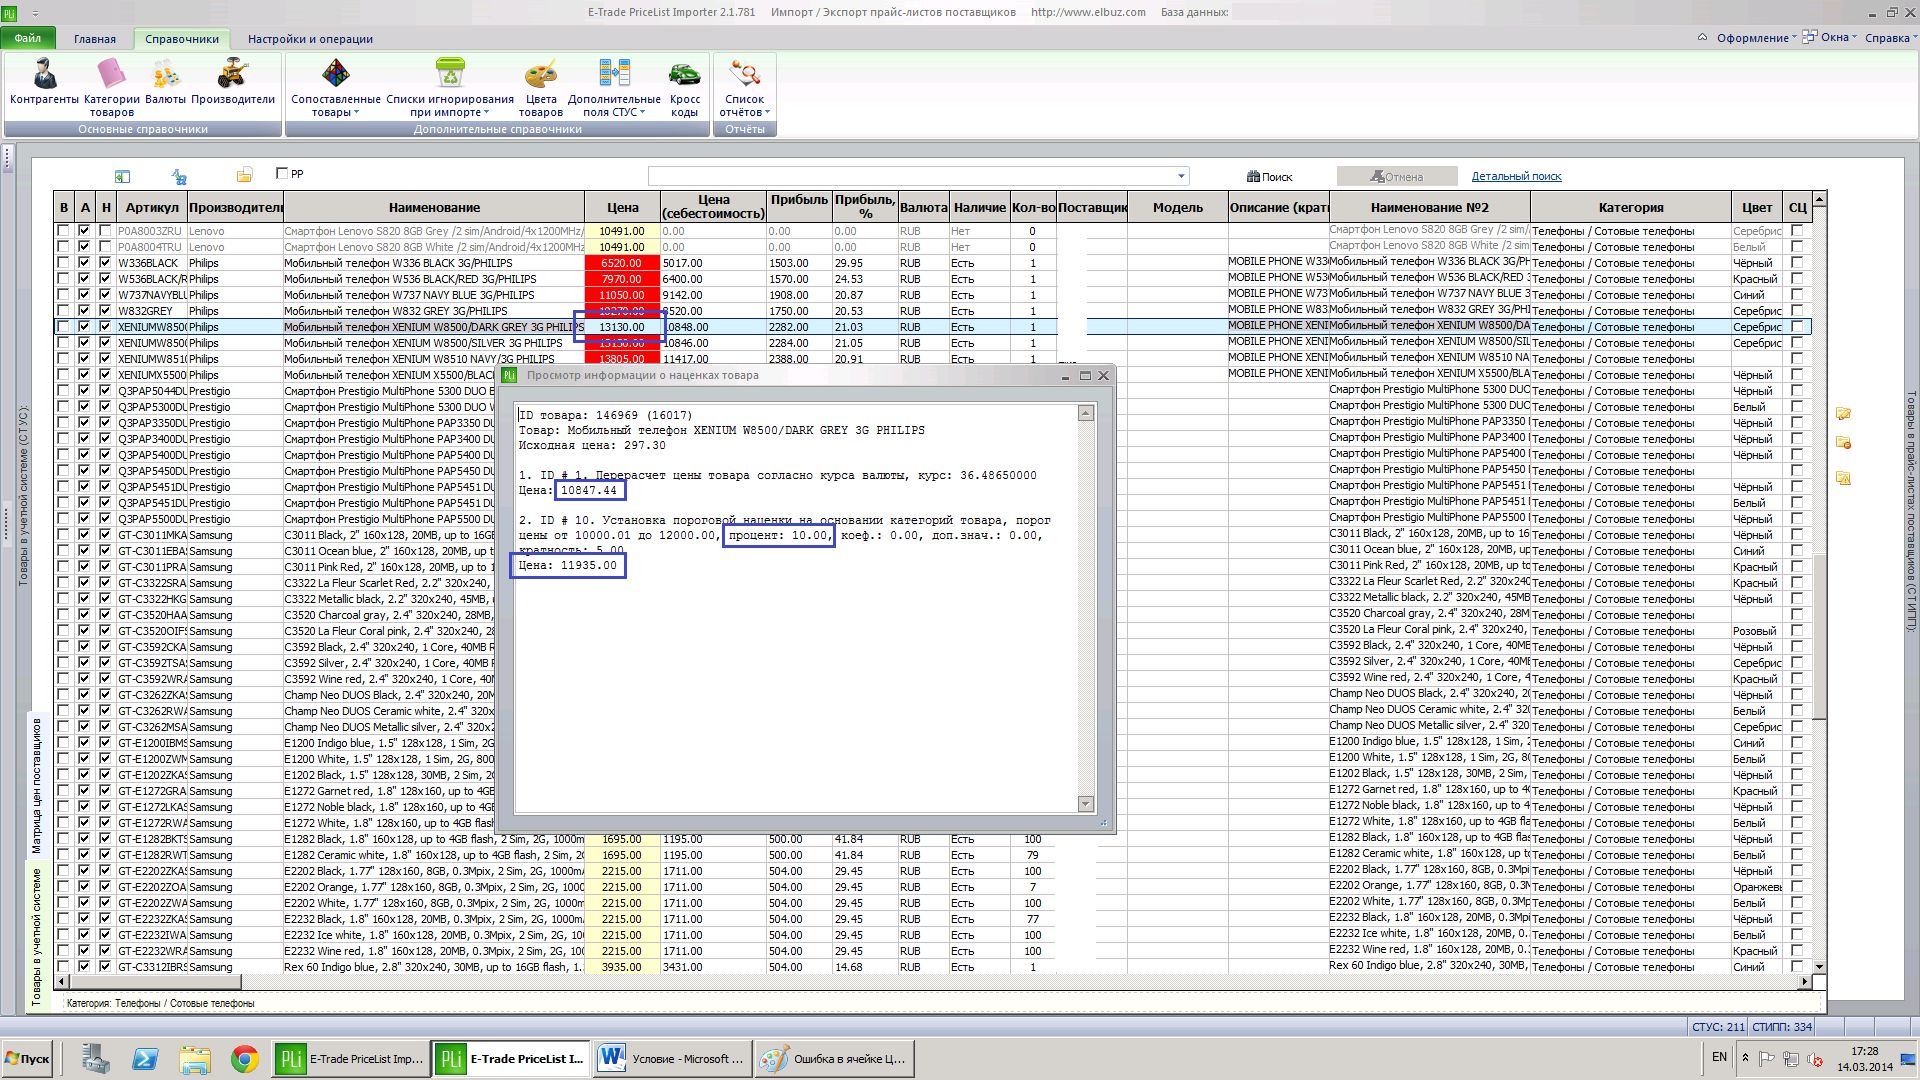This screenshot has width=1920, height=1080.
Task: Click the Списки игнорирования recycle bin icon
Action: click(450, 73)
